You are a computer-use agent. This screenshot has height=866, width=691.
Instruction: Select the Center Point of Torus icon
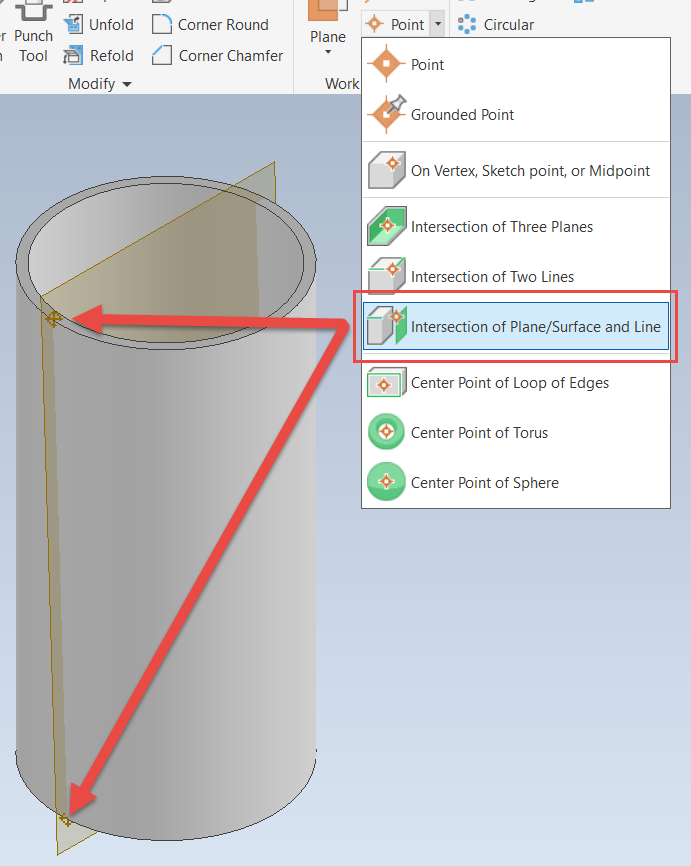coord(386,431)
